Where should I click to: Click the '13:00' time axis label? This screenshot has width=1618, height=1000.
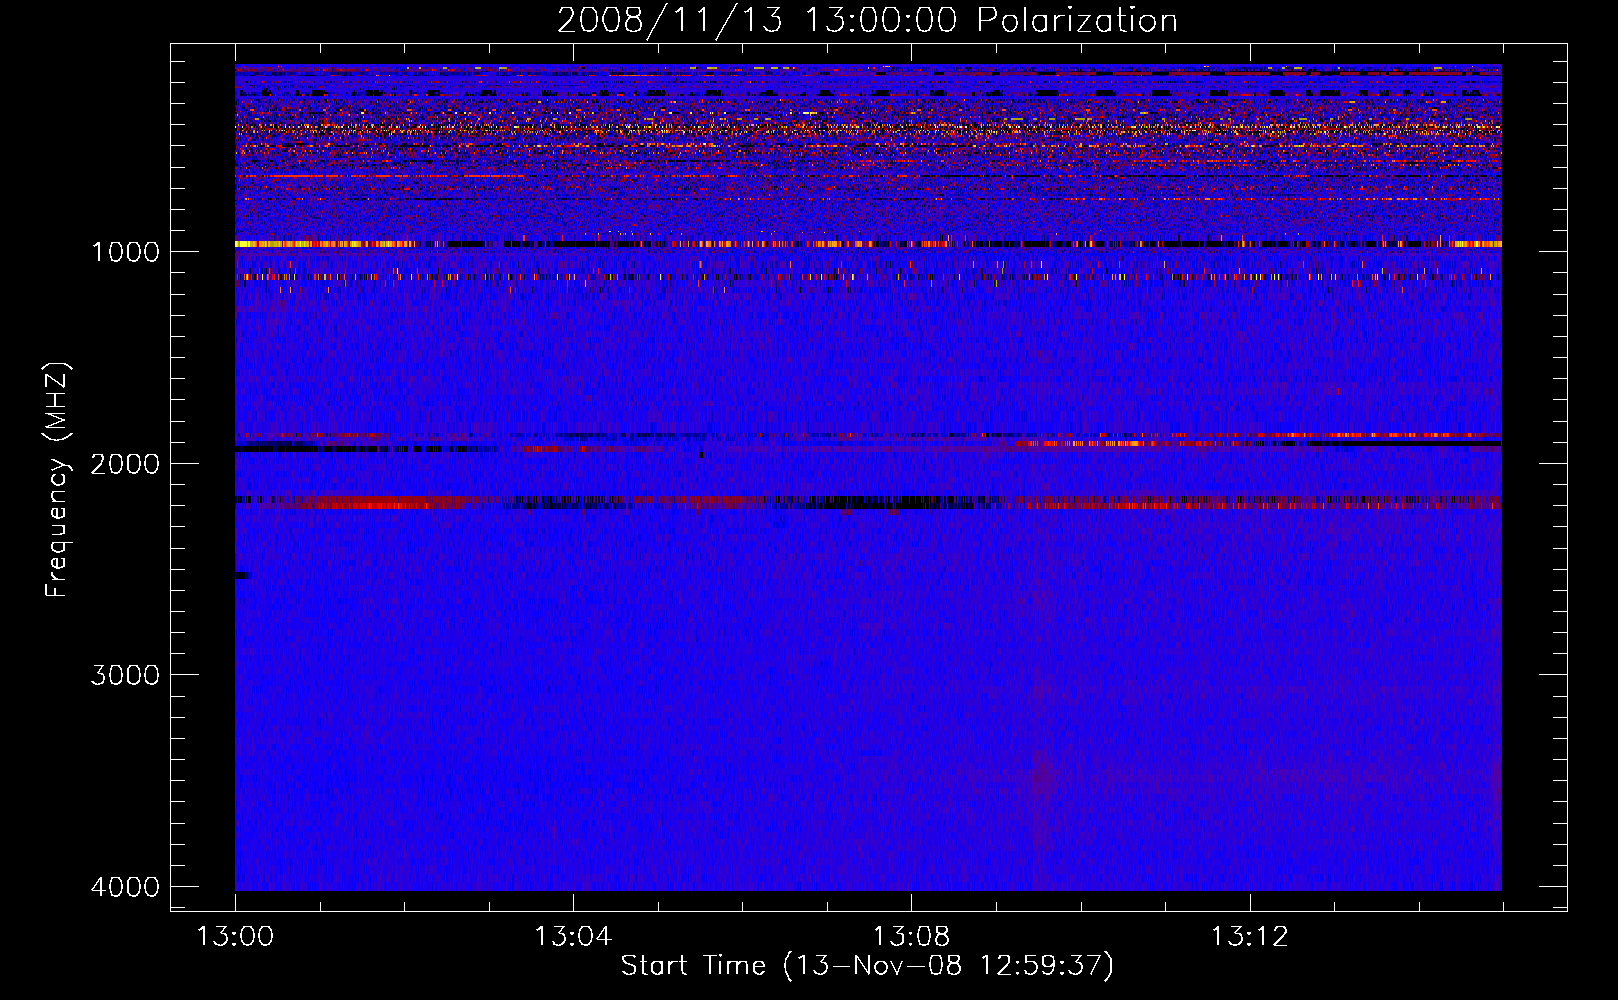point(235,937)
